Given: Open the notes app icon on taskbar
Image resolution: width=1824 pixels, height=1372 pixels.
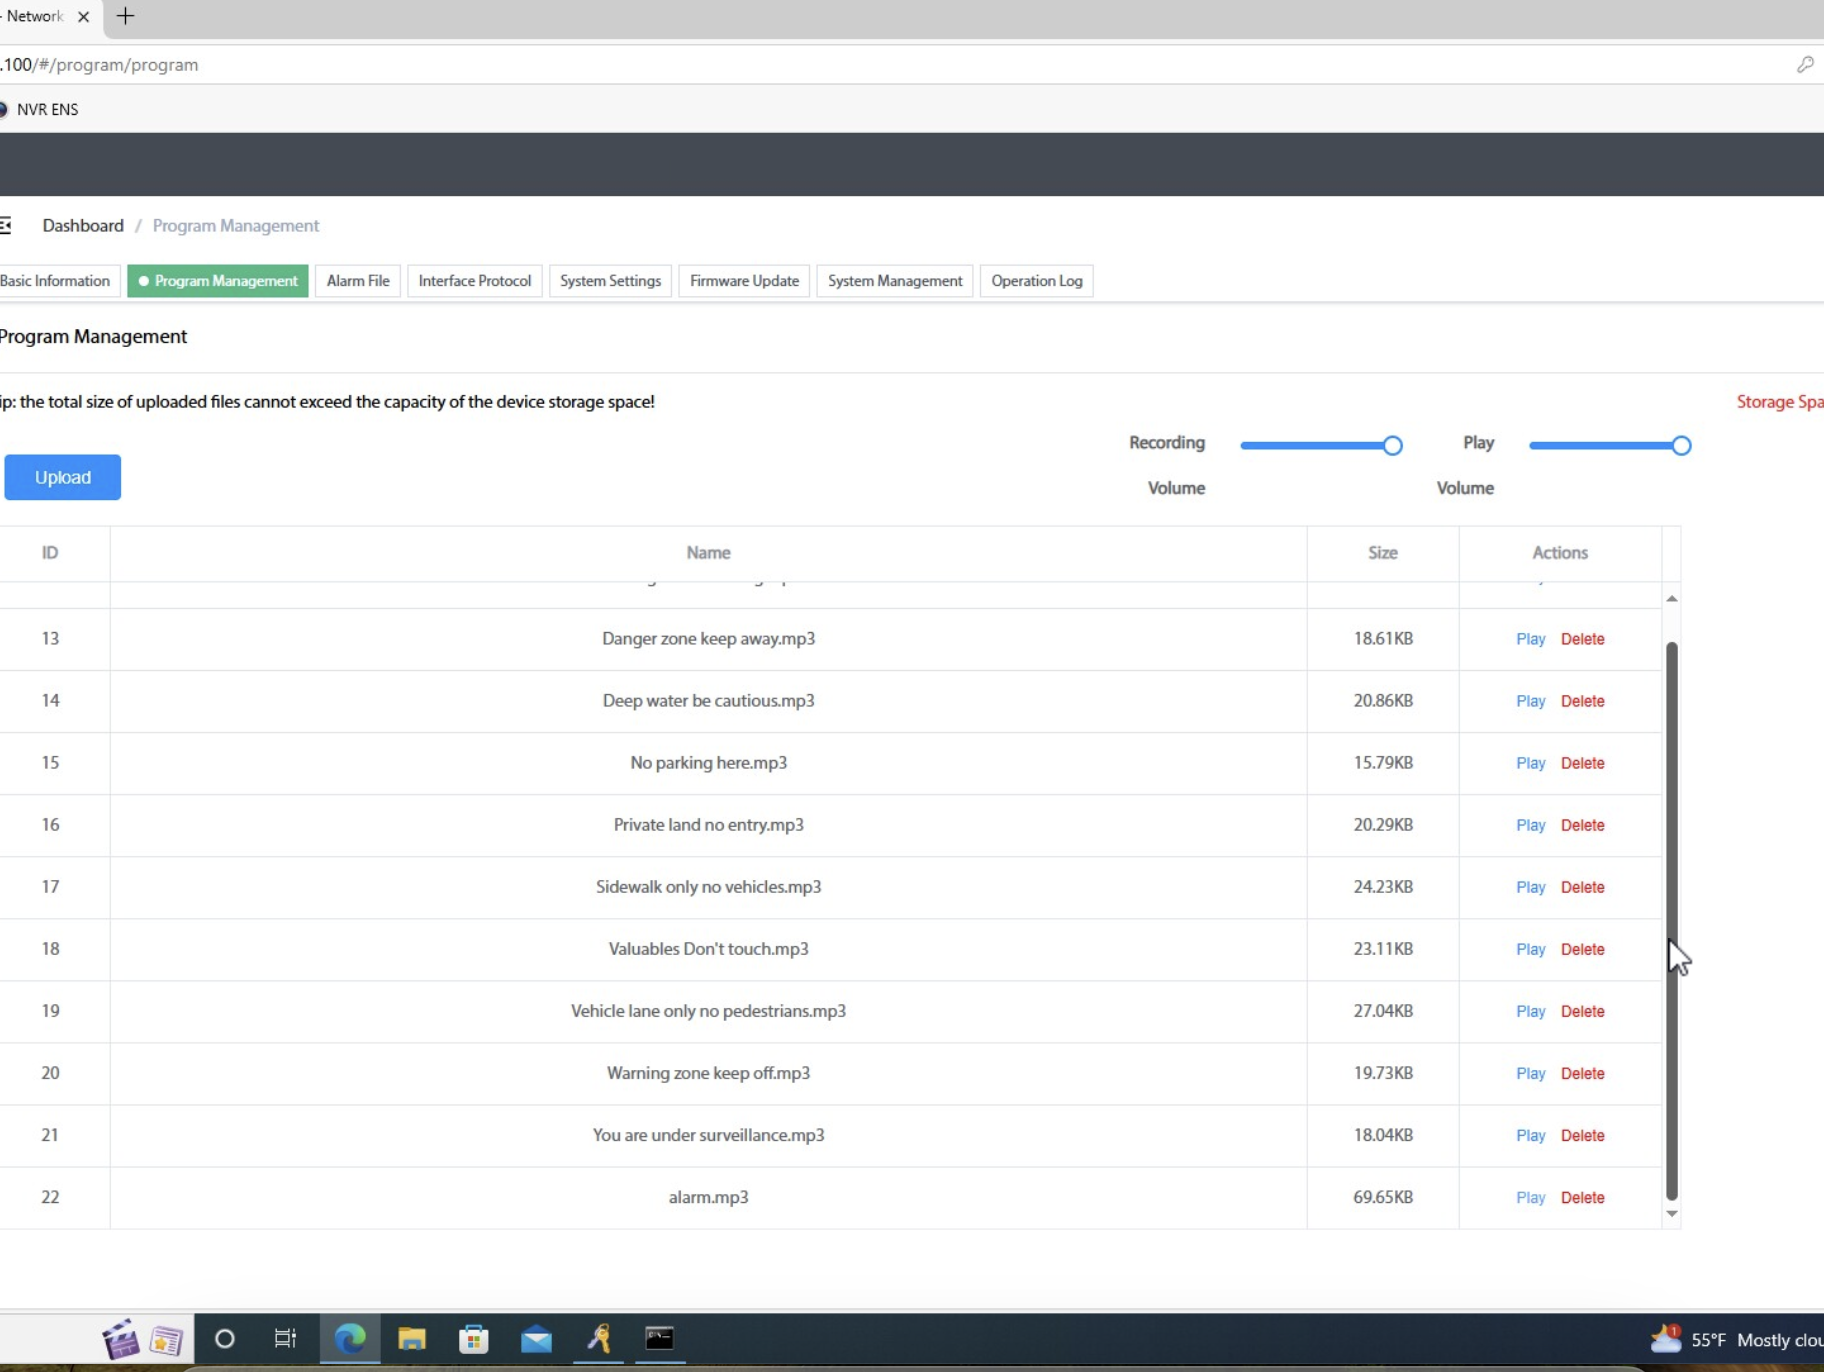Looking at the screenshot, I should 167,1340.
